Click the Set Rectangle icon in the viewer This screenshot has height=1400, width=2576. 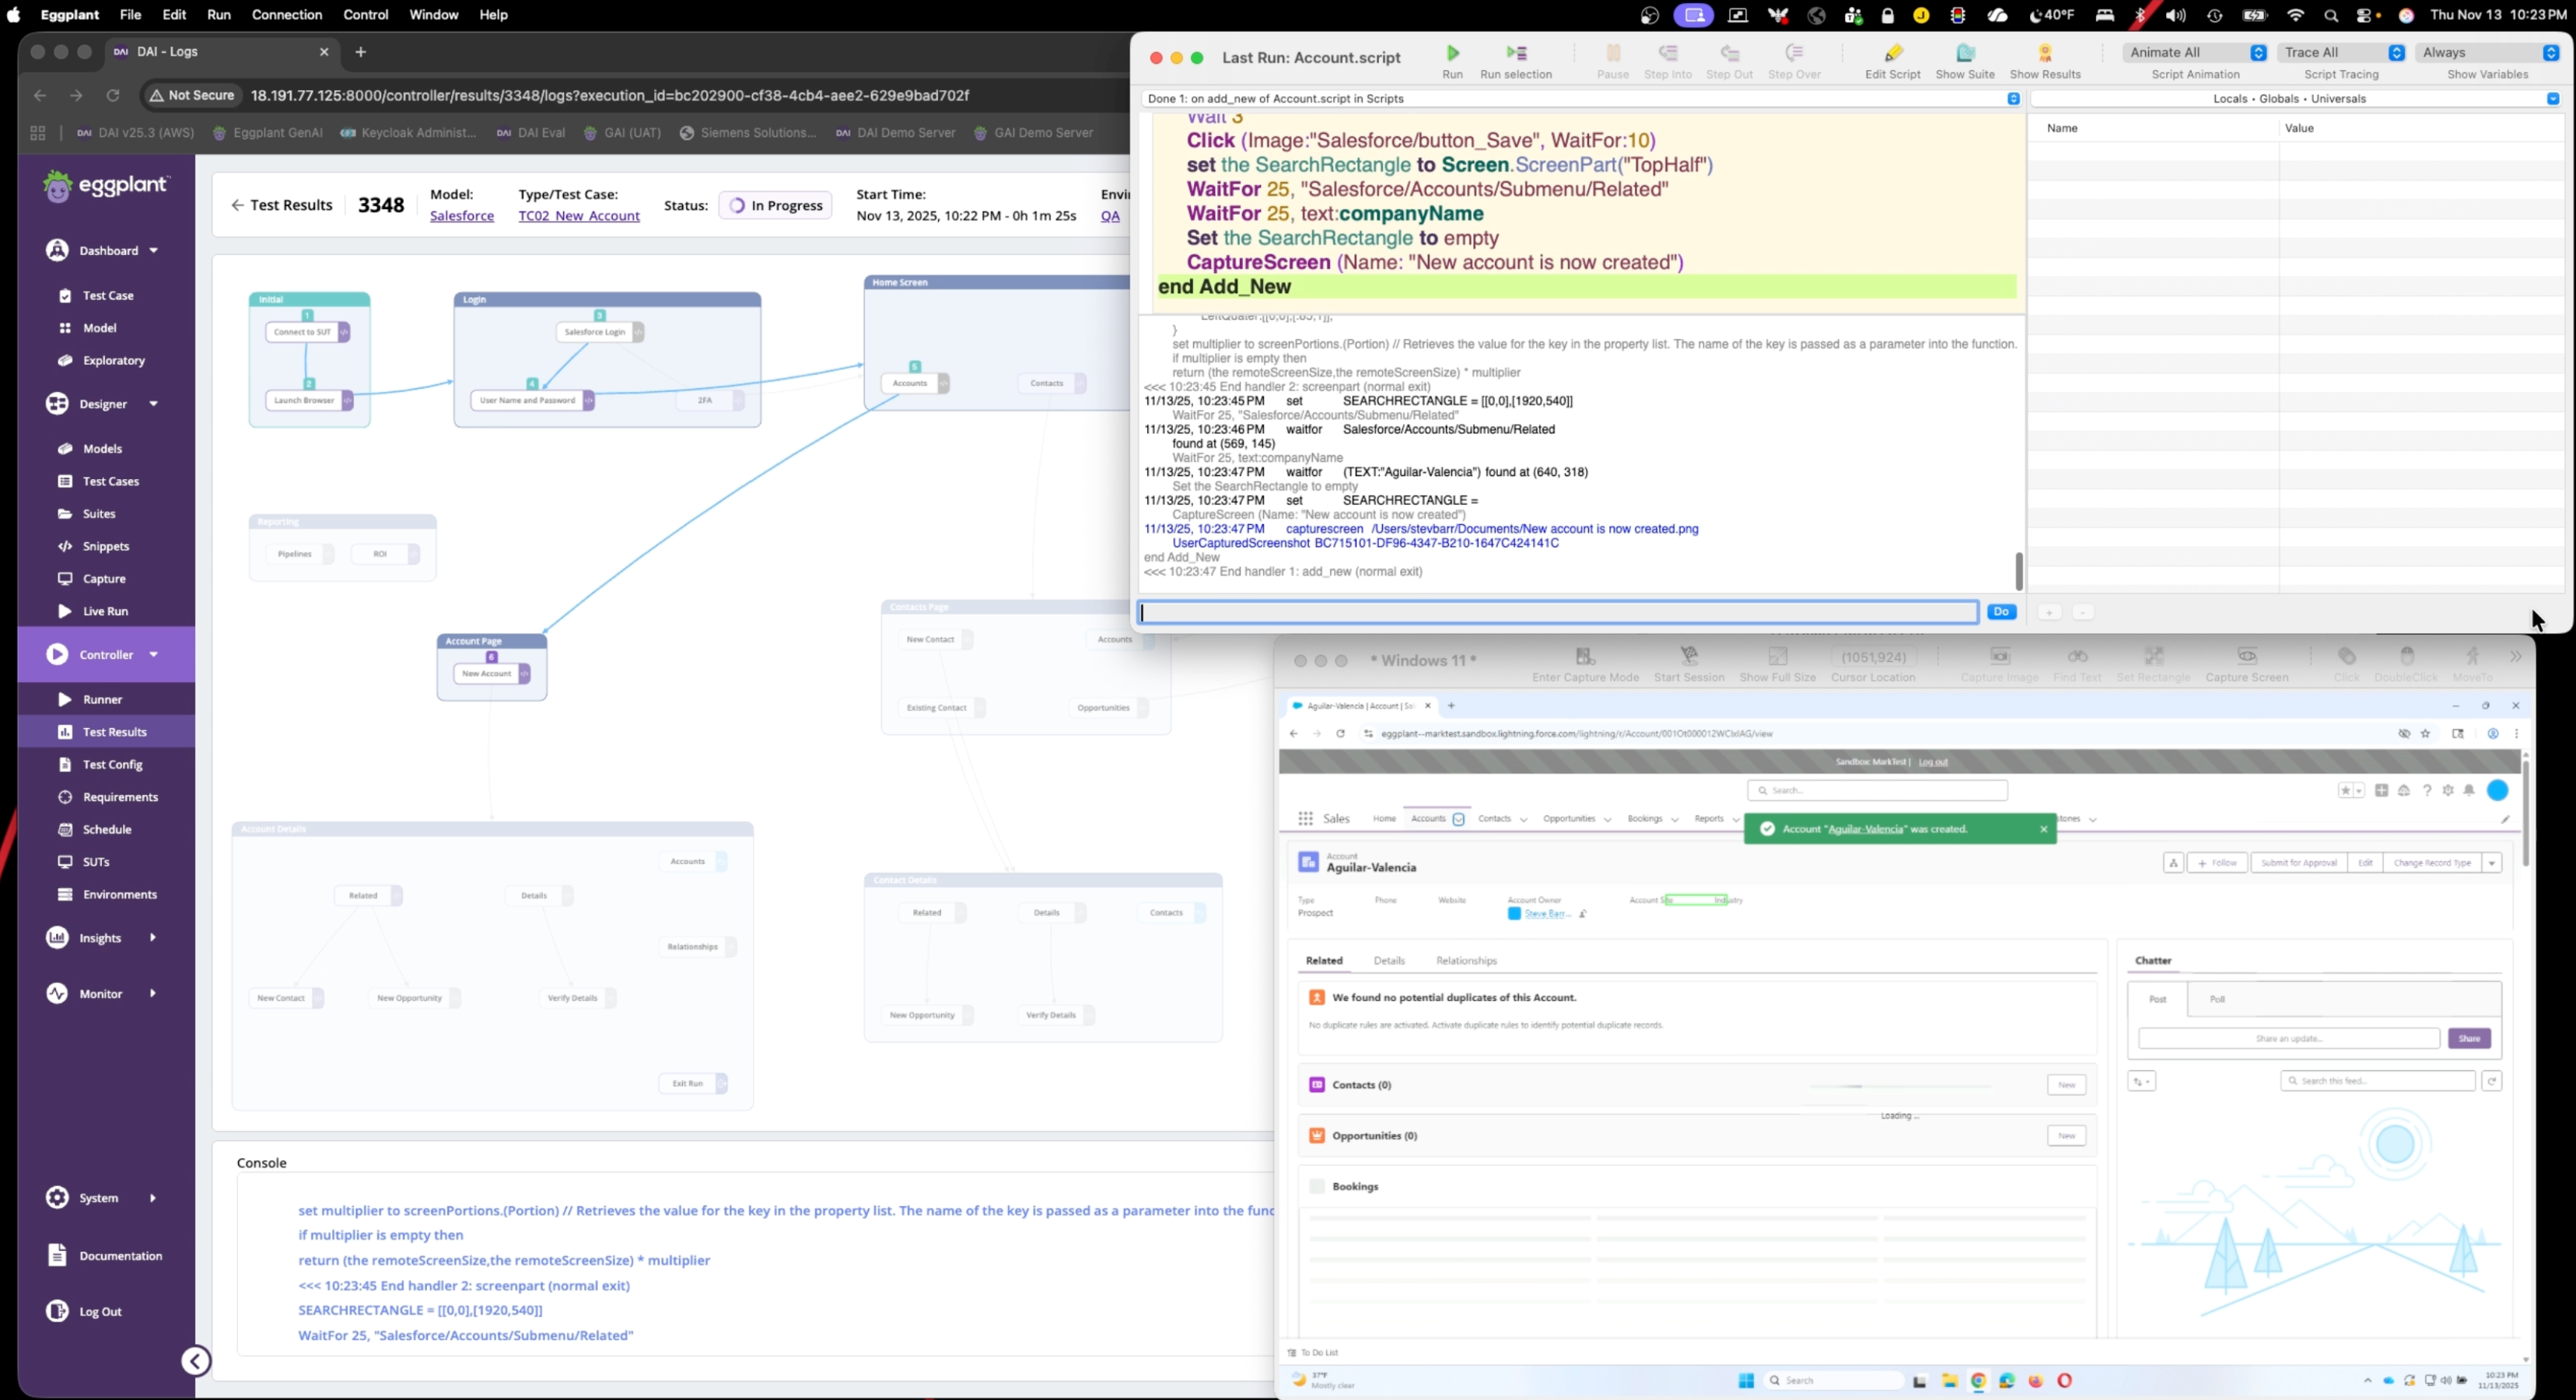(x=2153, y=656)
